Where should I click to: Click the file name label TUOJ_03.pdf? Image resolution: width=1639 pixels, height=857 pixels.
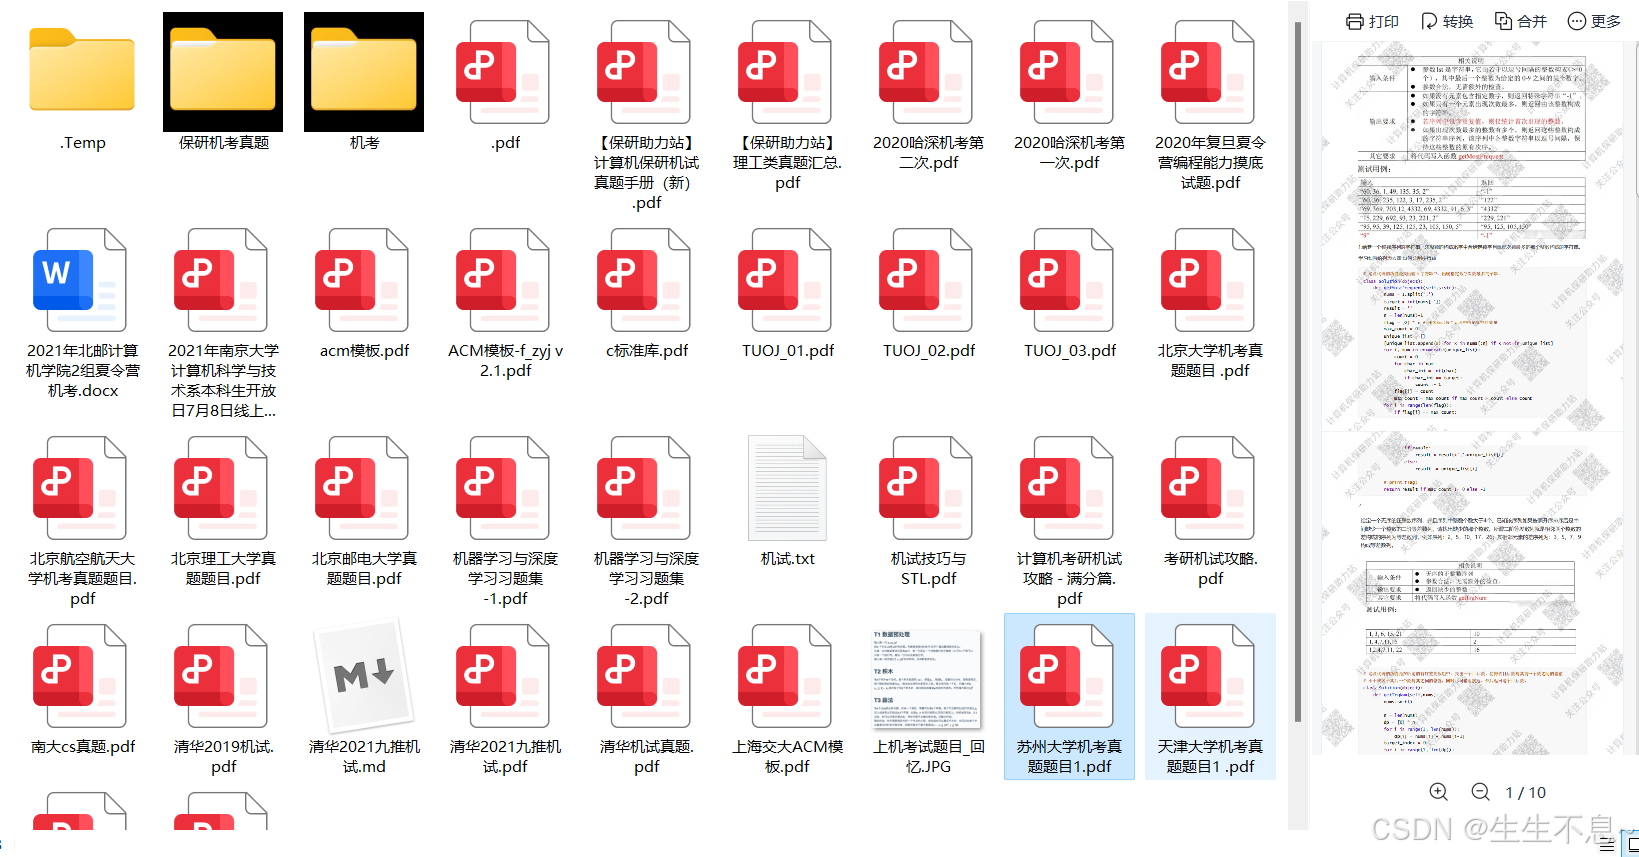(1069, 351)
